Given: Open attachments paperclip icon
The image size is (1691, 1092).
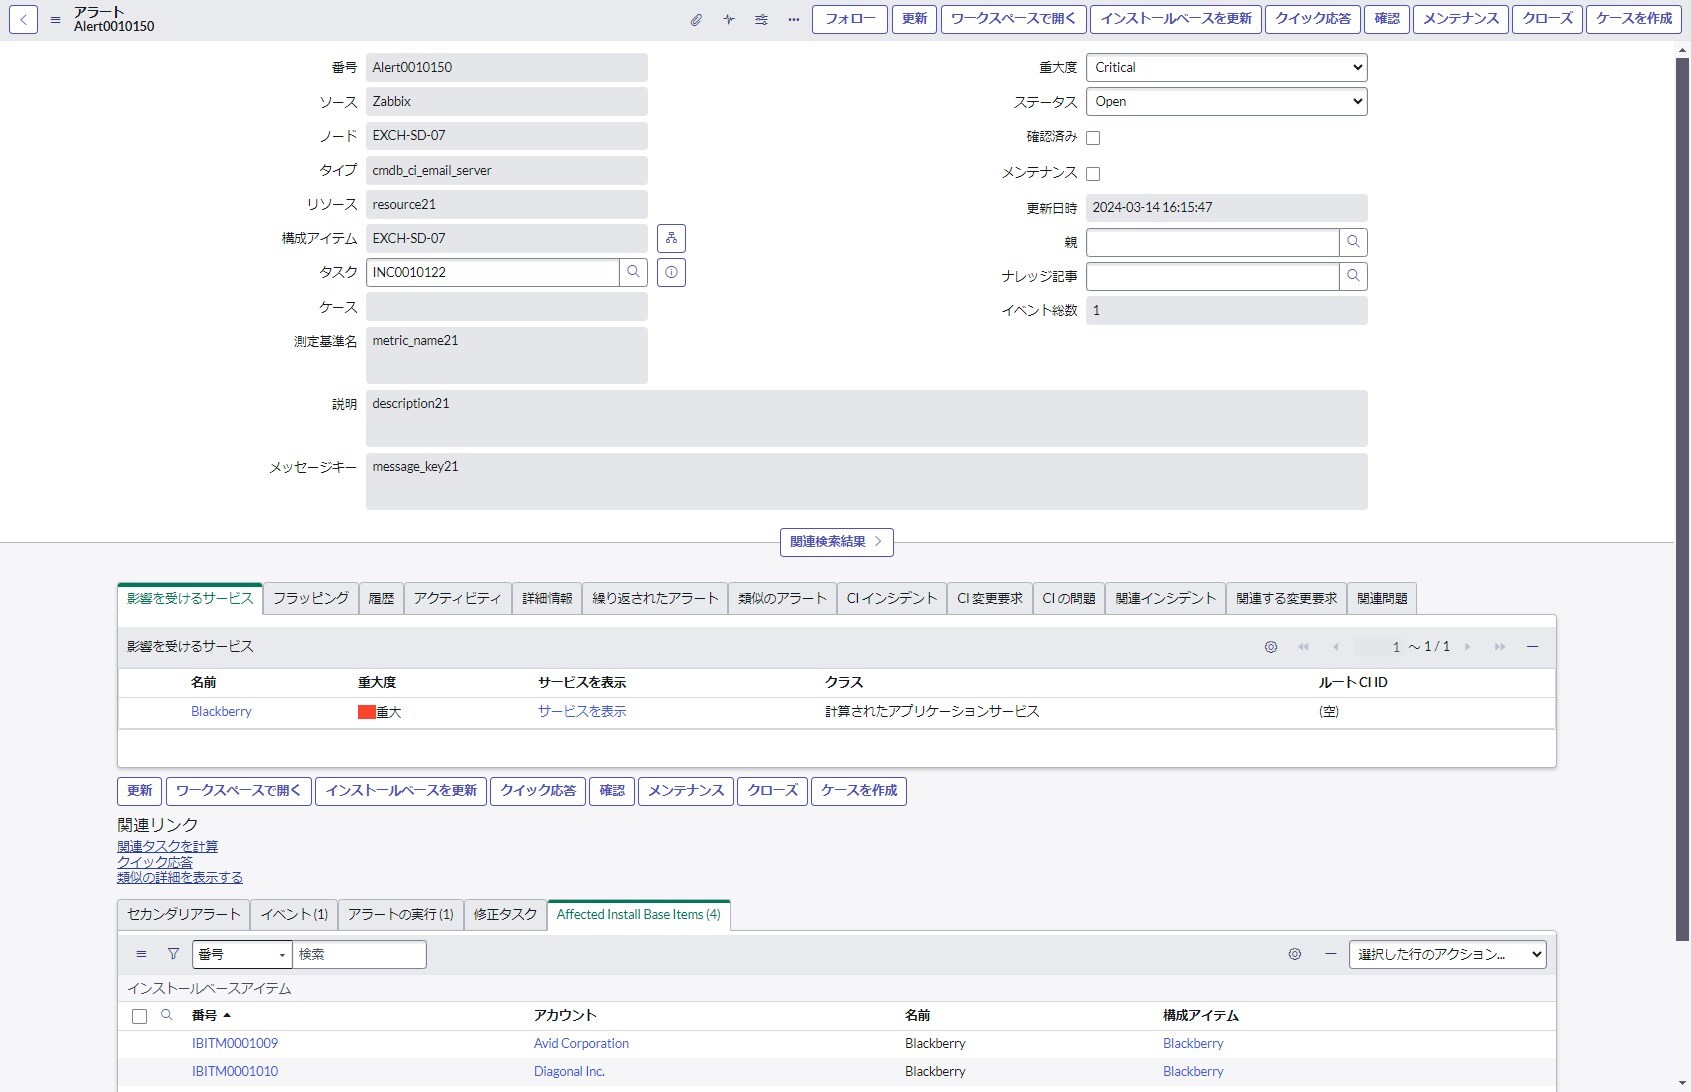Looking at the screenshot, I should click(696, 19).
